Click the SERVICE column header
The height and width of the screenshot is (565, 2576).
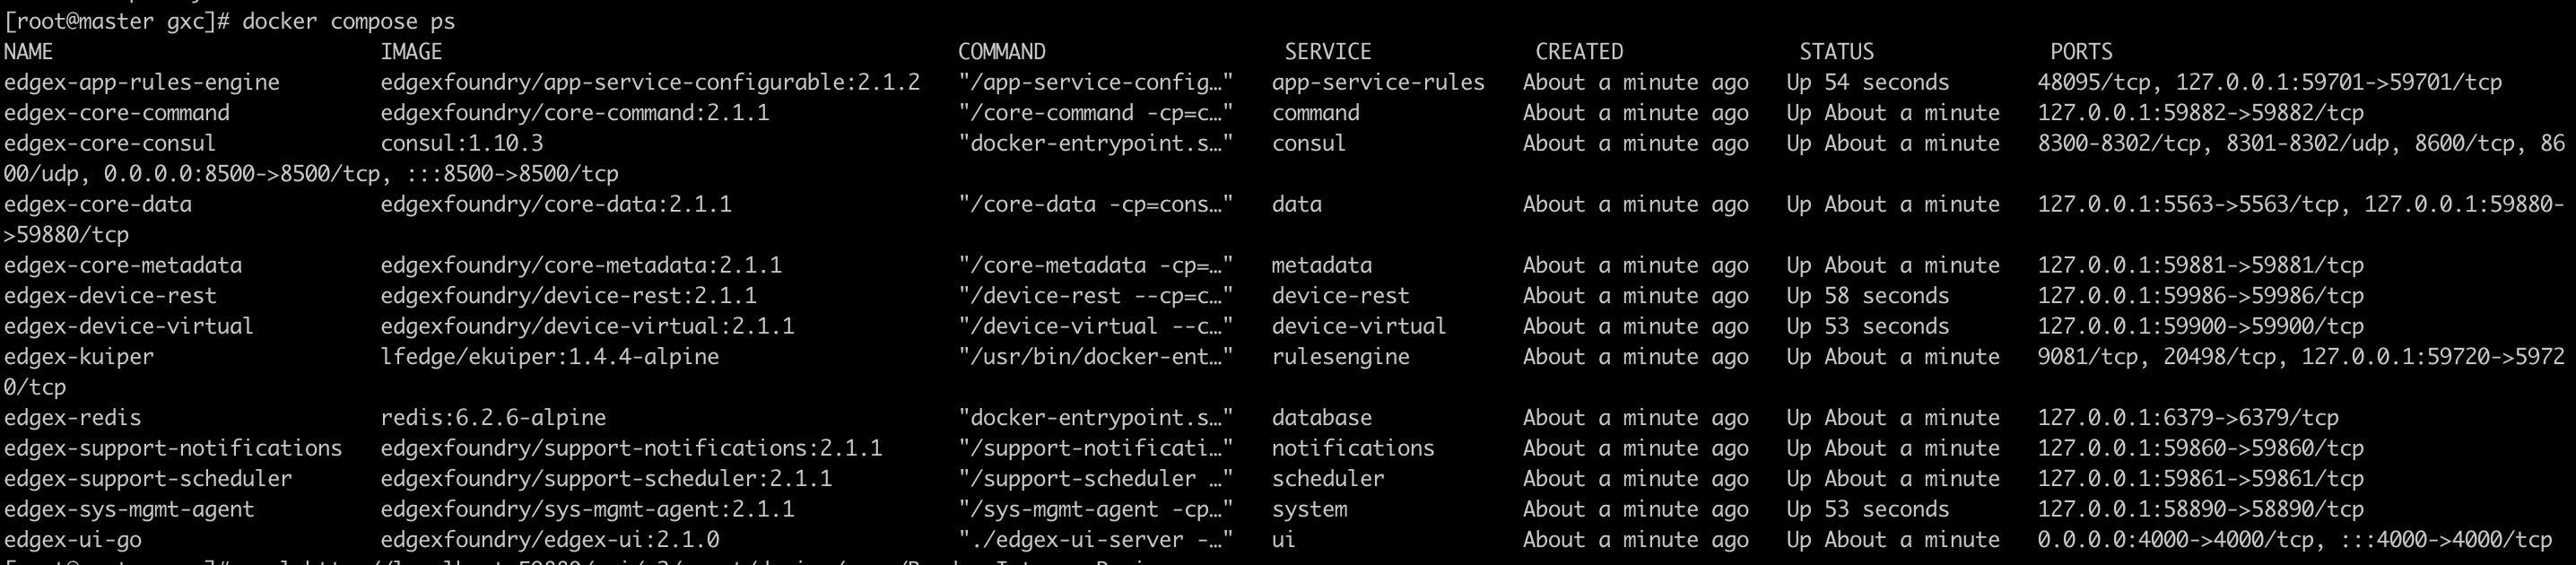(x=1328, y=52)
